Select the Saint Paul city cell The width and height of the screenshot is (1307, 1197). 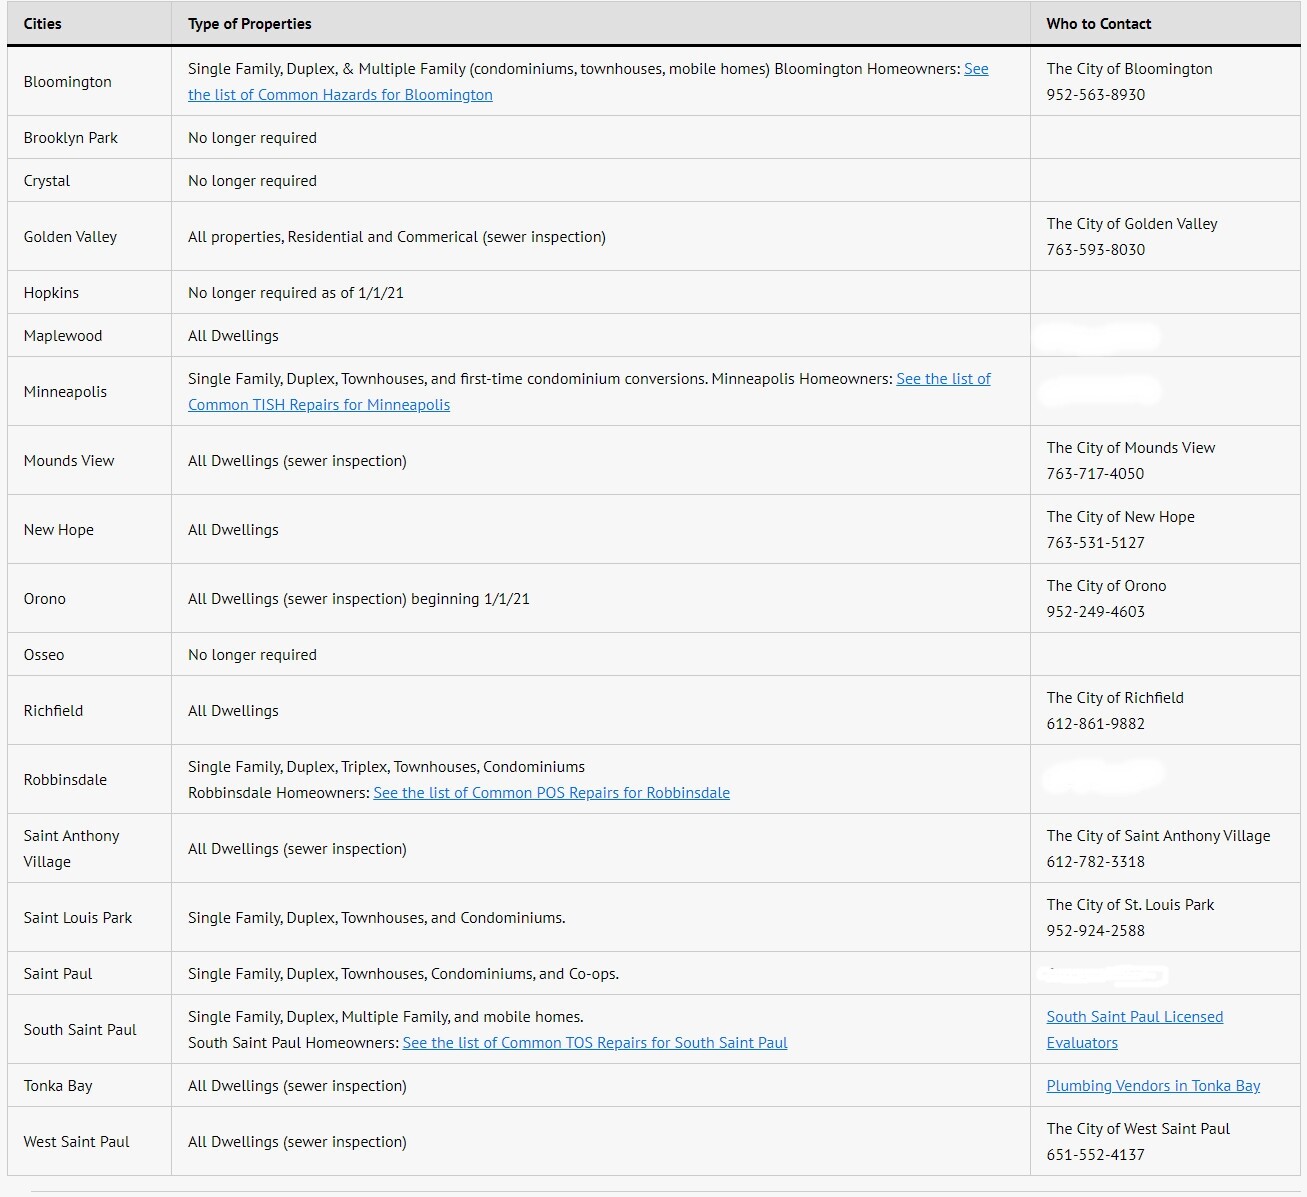click(x=89, y=974)
